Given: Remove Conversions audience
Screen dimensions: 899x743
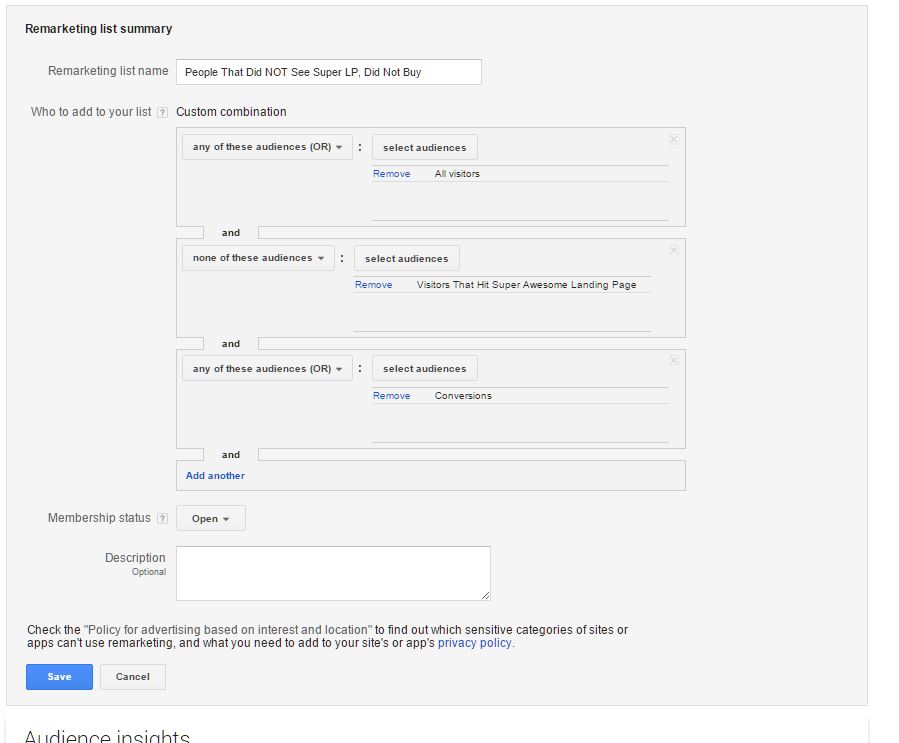Looking at the screenshot, I should pyautogui.click(x=392, y=396).
